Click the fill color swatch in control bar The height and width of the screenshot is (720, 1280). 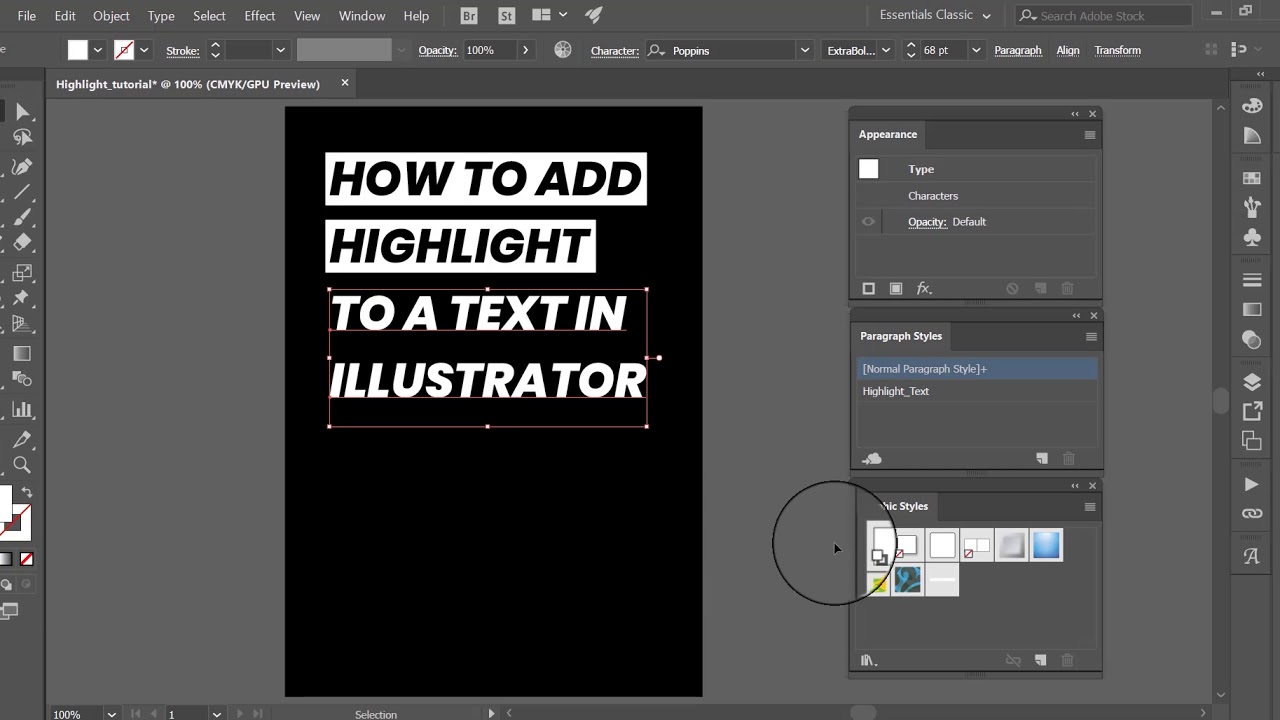point(78,50)
